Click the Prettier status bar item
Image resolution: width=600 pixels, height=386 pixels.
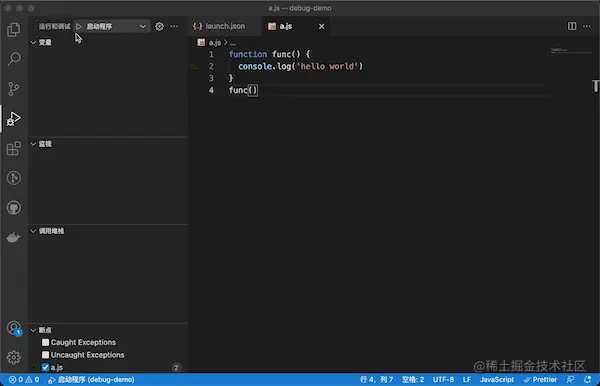[540, 380]
